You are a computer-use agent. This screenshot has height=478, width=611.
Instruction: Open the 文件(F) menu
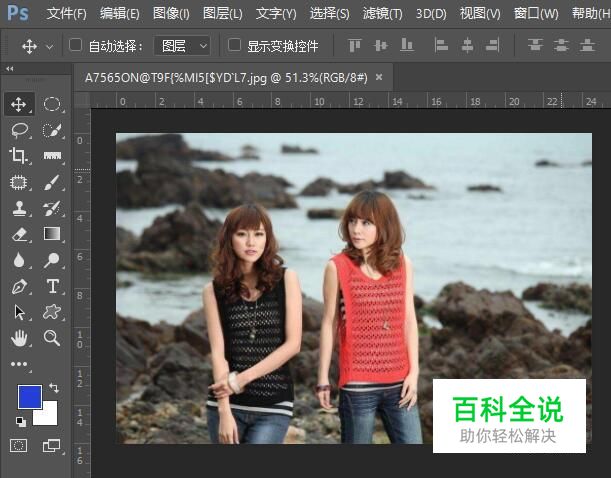click(66, 14)
